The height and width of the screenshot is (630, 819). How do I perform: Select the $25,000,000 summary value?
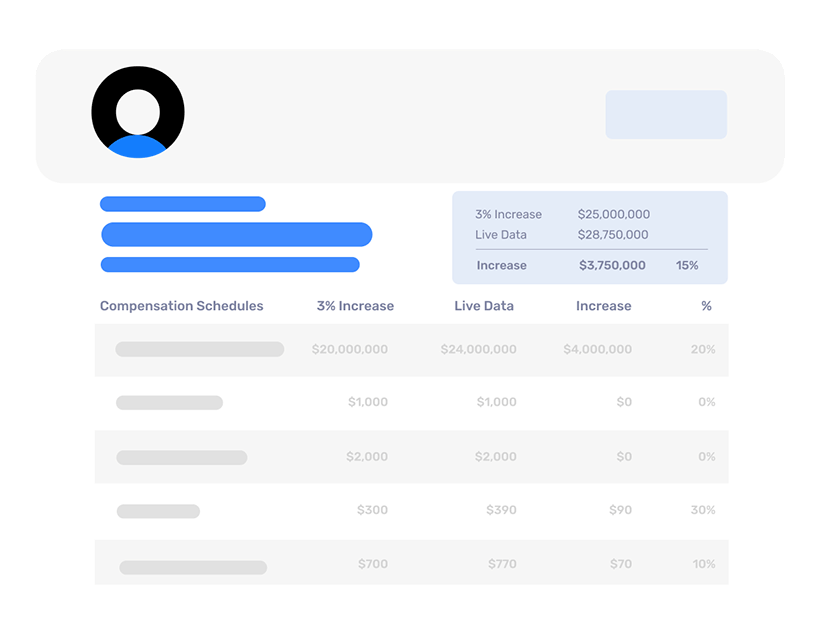click(614, 214)
